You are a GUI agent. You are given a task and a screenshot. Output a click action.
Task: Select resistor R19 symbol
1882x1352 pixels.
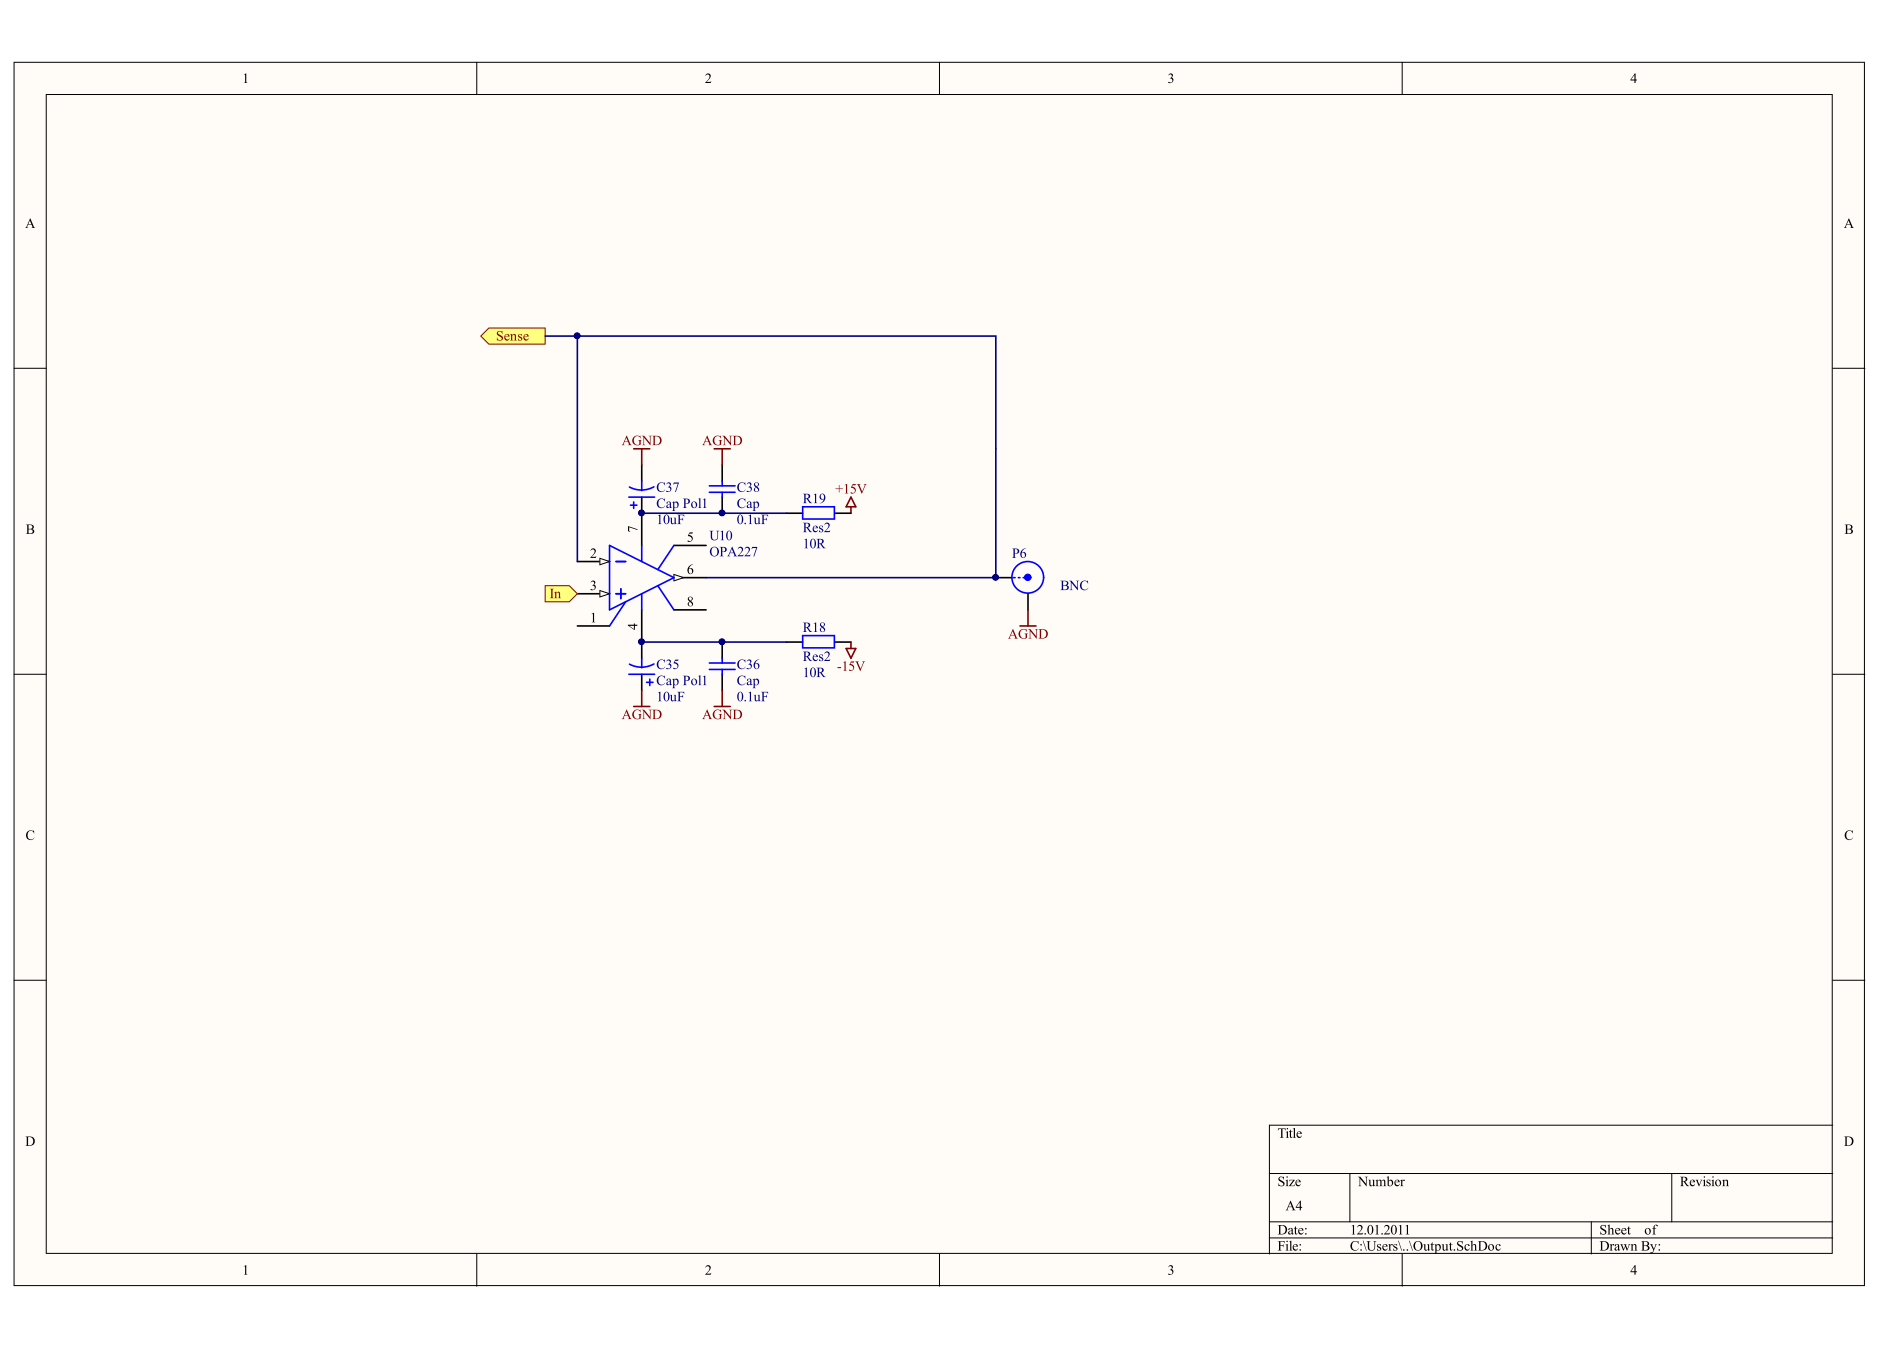coord(818,512)
